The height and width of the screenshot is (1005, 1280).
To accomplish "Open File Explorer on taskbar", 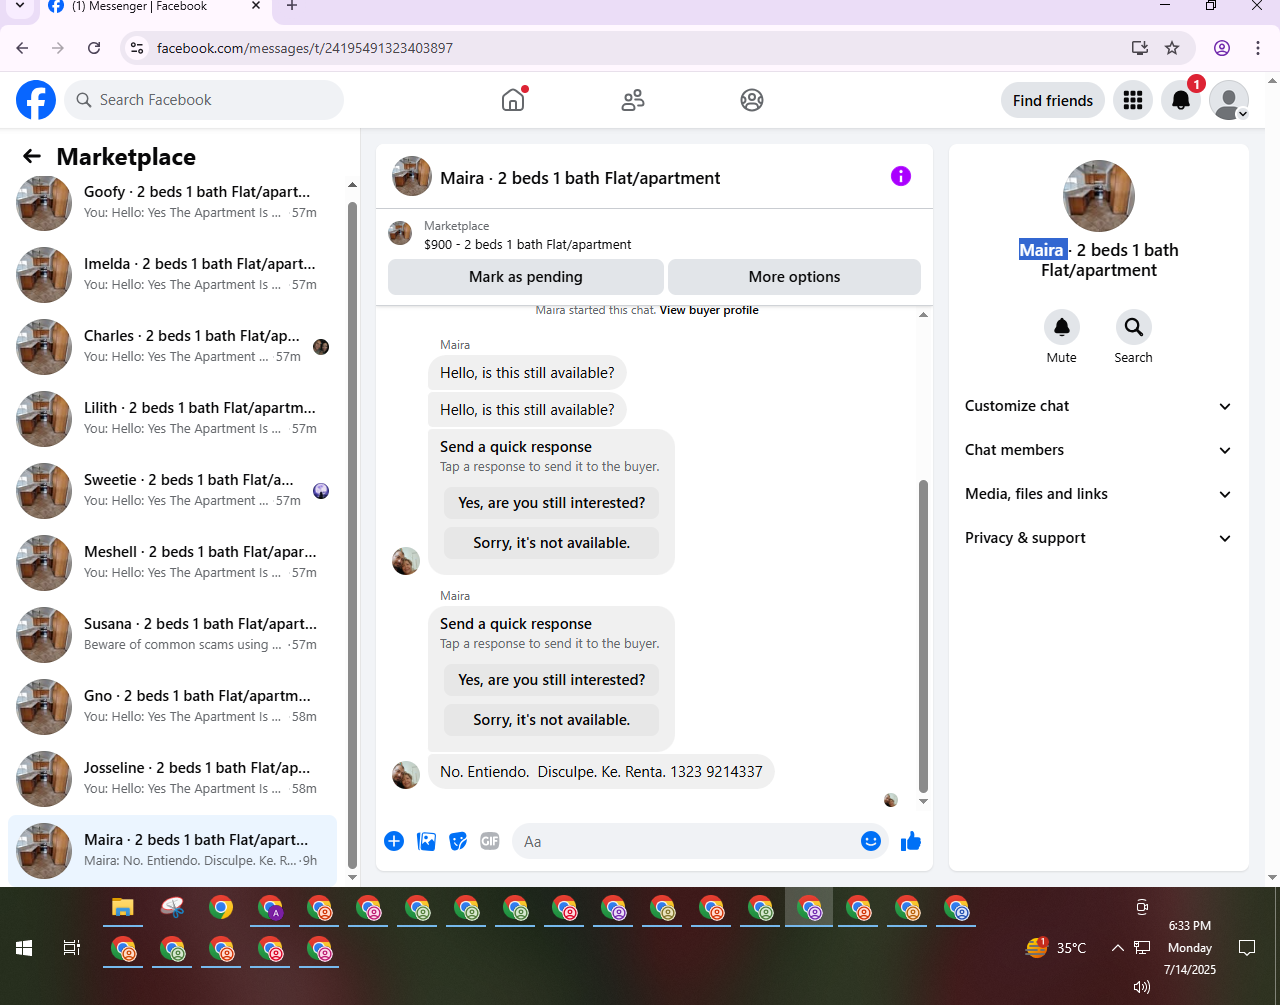I will [x=123, y=908].
